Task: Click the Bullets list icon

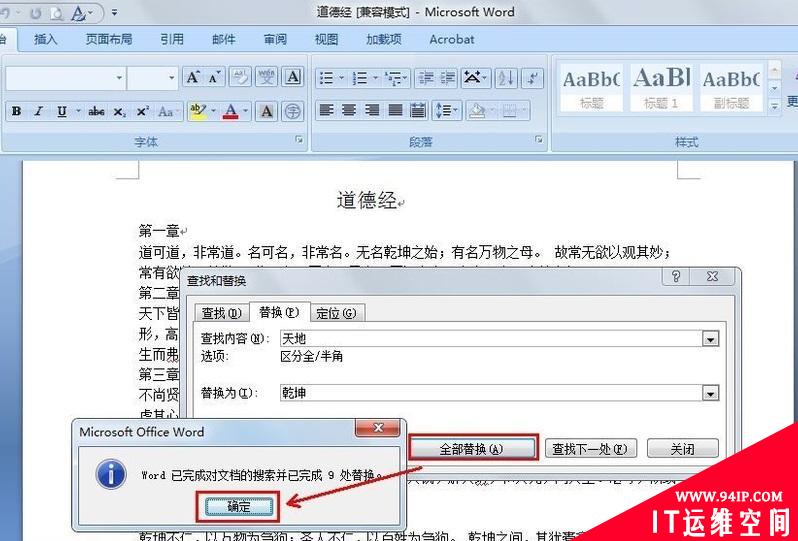Action: (x=326, y=78)
